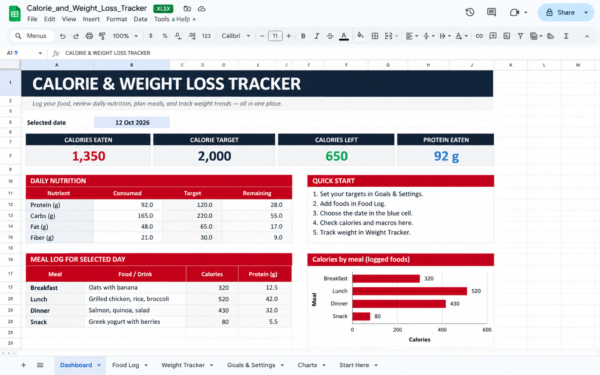Create a filter
The width and height of the screenshot is (600, 375).
pyautogui.click(x=520, y=36)
